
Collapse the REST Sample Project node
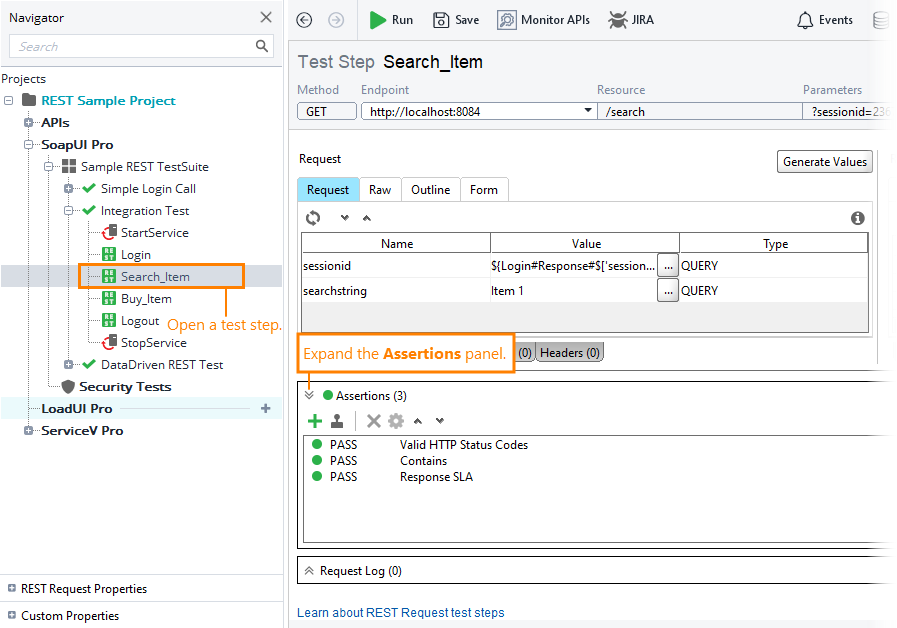point(9,101)
